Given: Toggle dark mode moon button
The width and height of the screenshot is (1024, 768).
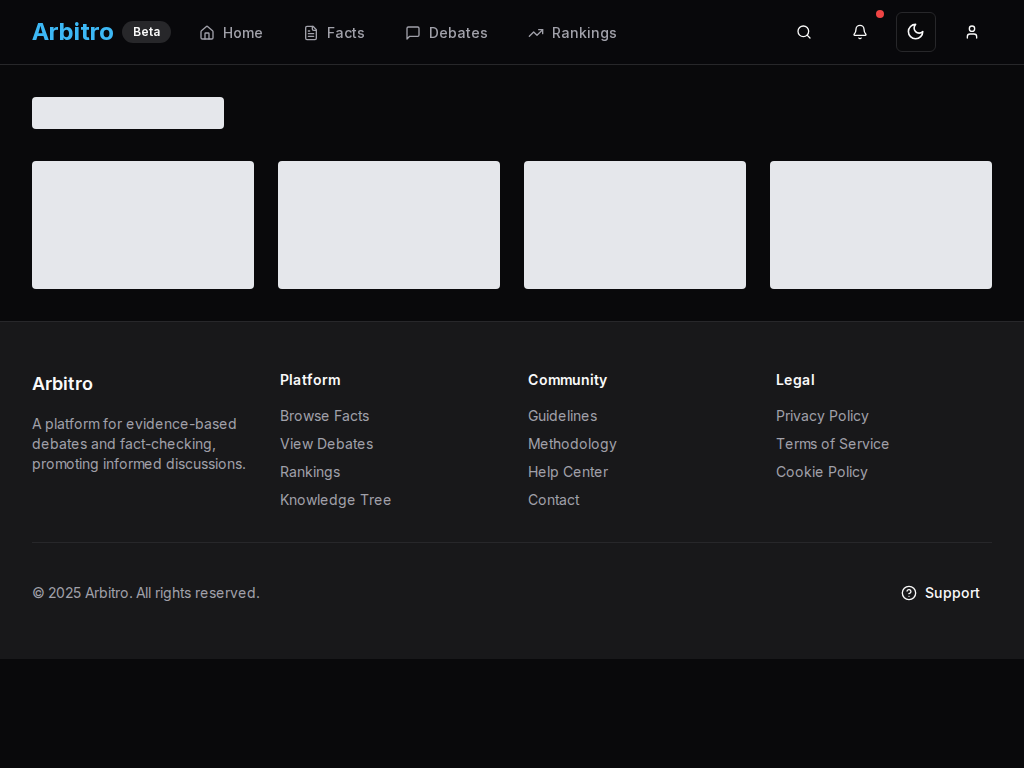Looking at the screenshot, I should [x=916, y=32].
